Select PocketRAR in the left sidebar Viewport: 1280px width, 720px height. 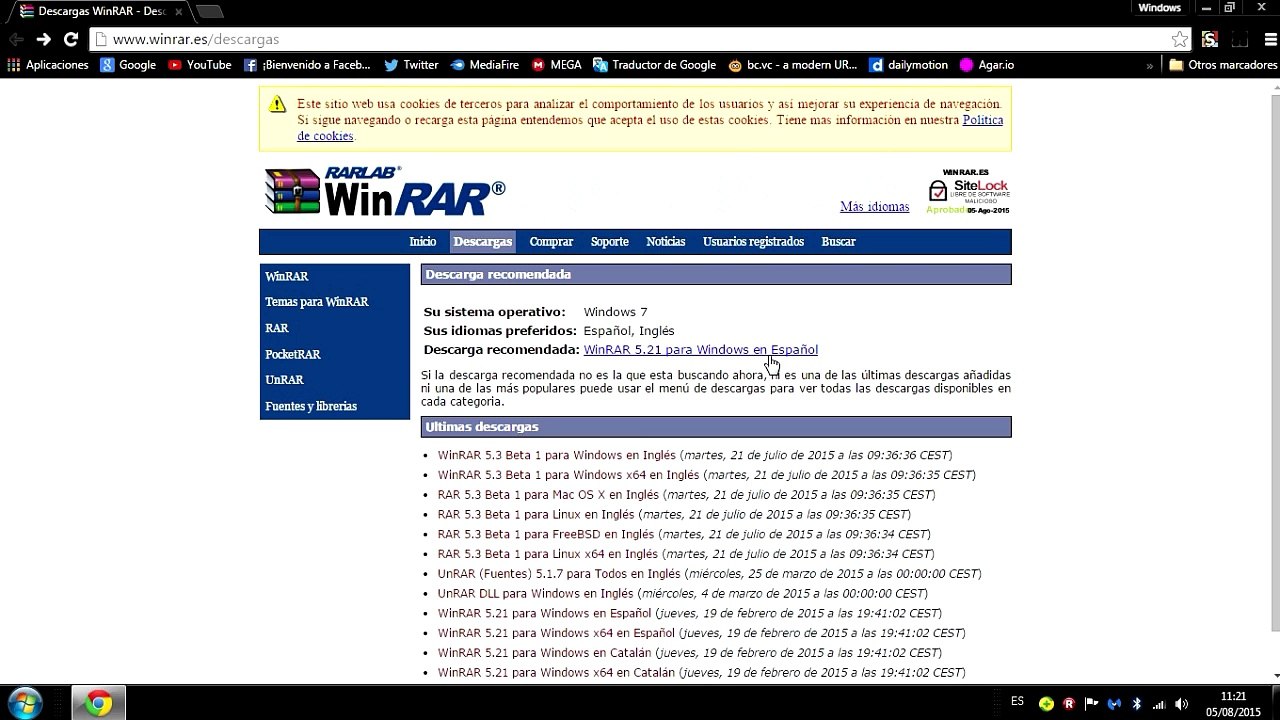coord(292,354)
